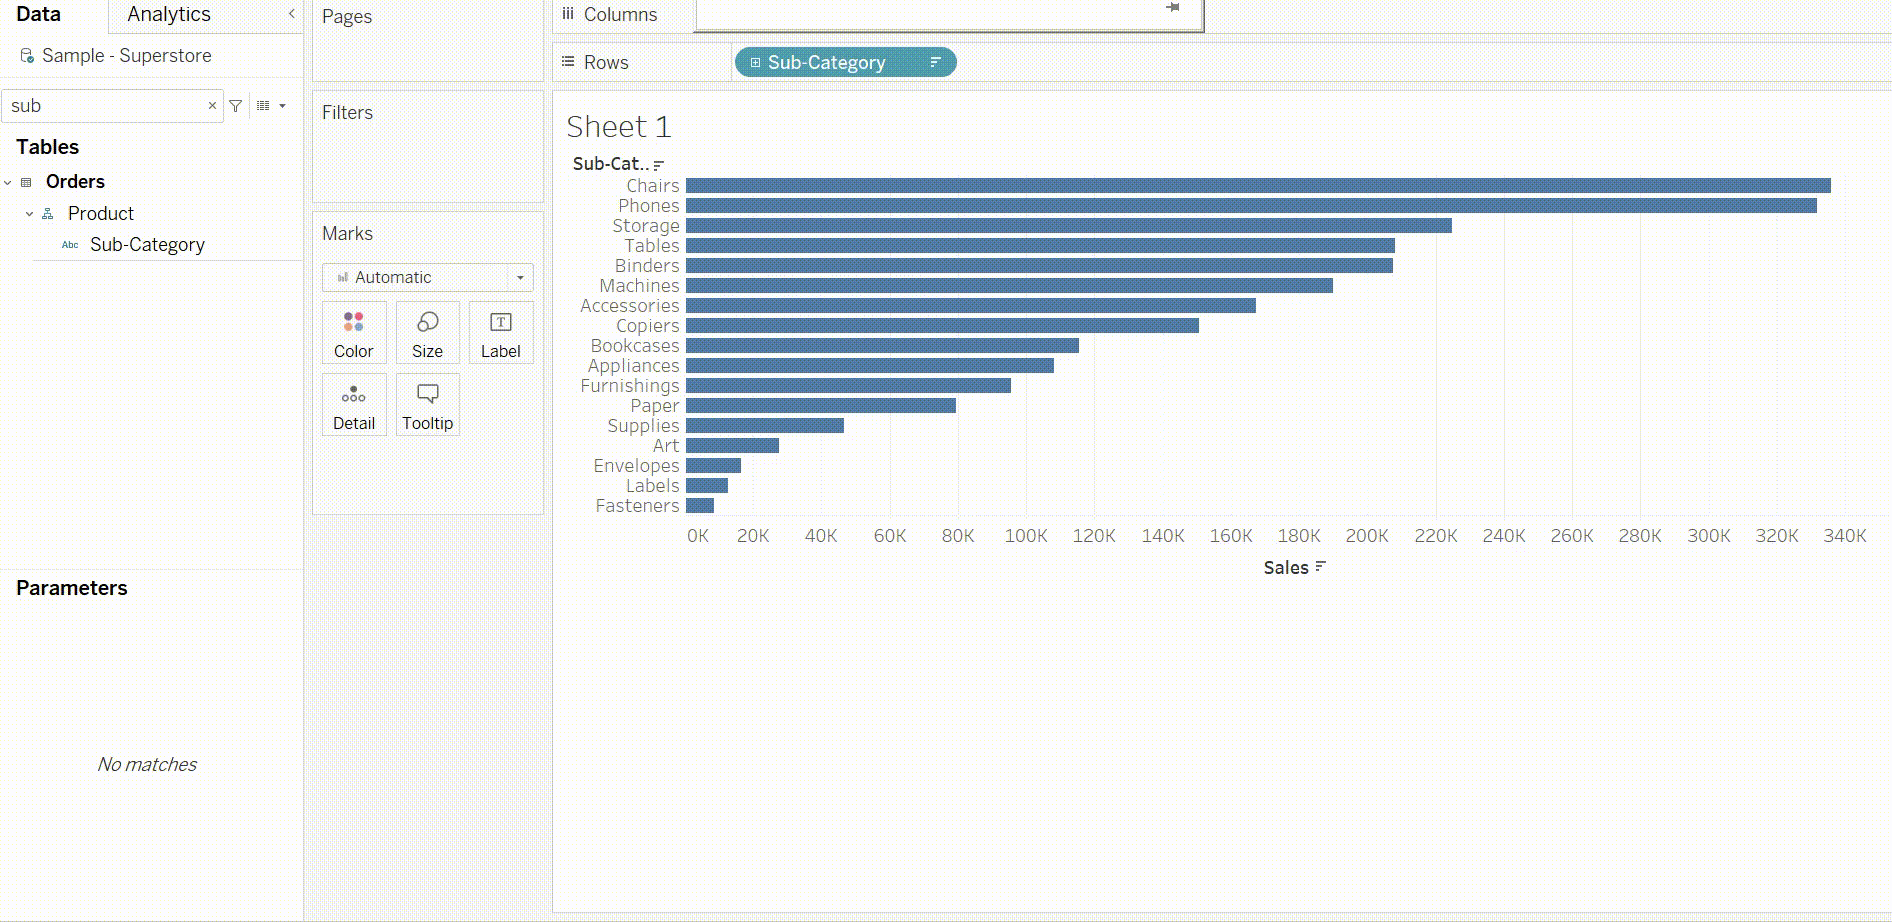The height and width of the screenshot is (922, 1892).
Task: Switch to the Analytics tab
Action: click(169, 14)
